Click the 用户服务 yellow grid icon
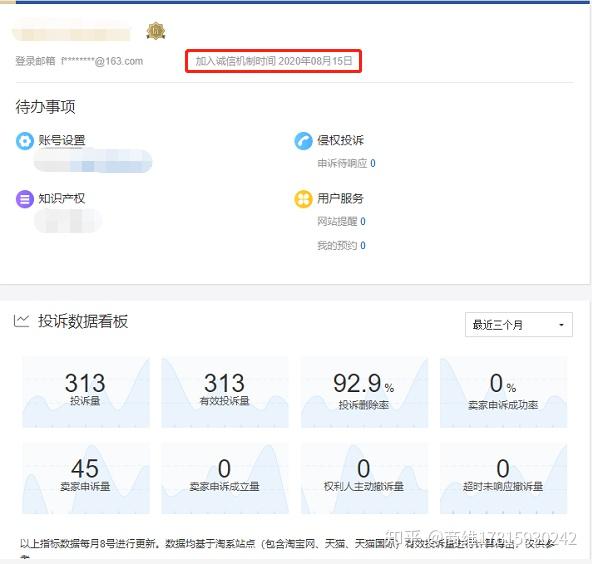Screen dimensions: 592x564 [304, 199]
